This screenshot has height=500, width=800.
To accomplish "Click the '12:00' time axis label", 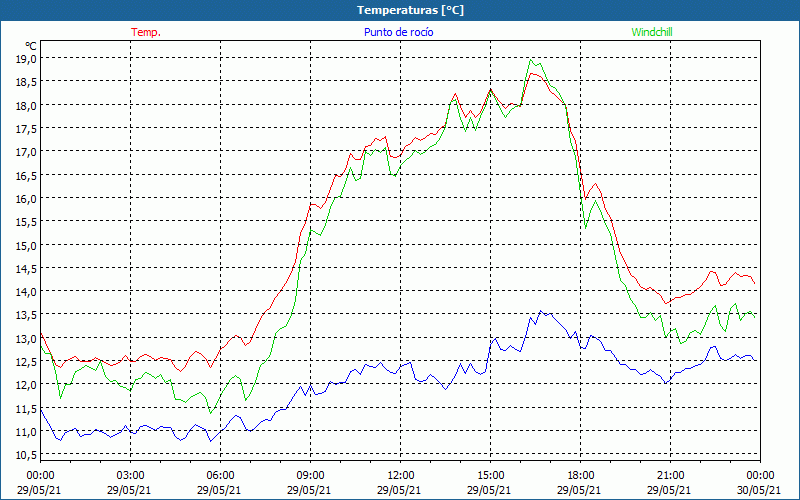I will (401, 475).
